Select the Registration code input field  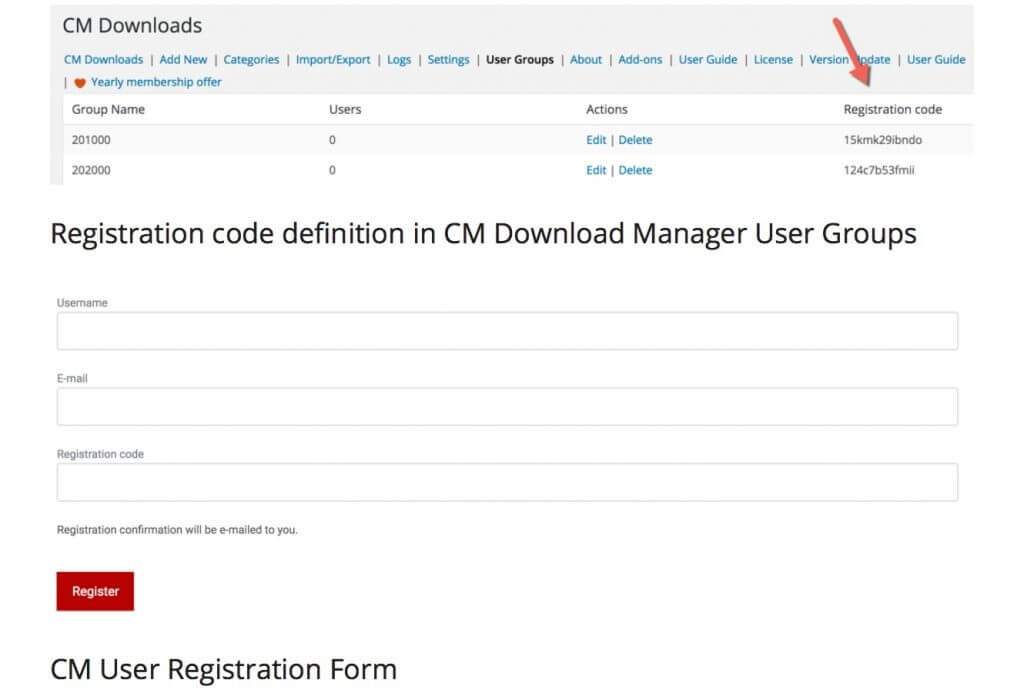[x=507, y=482]
